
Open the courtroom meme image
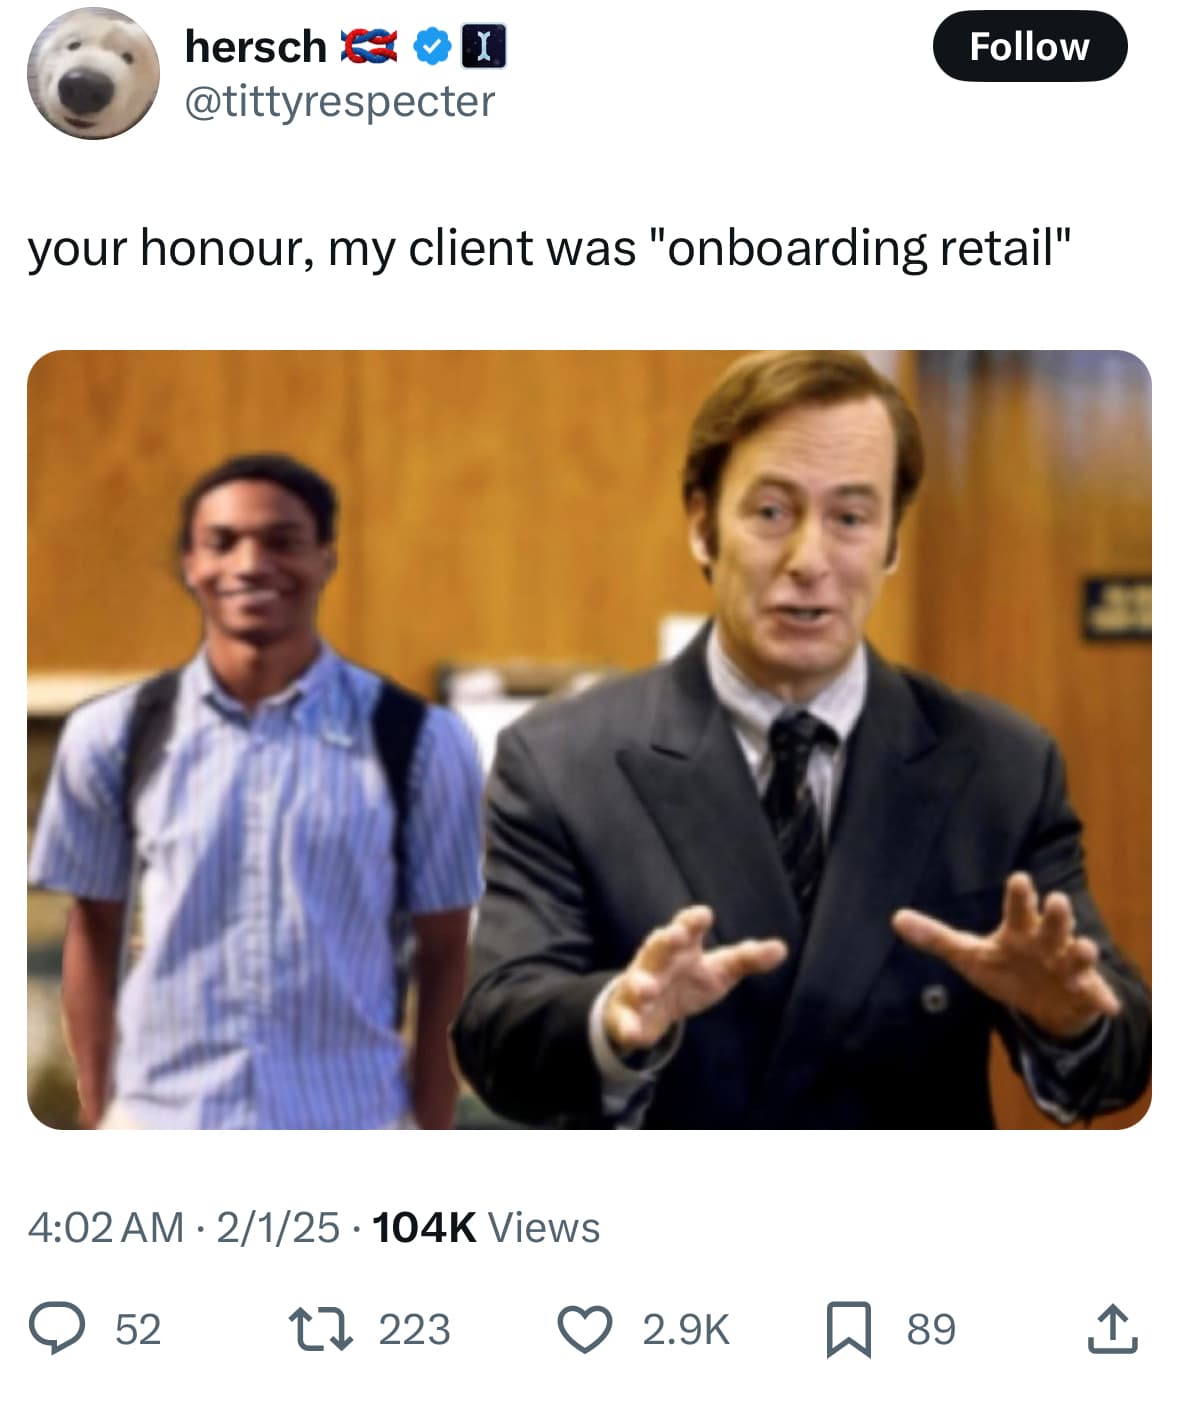tap(589, 739)
